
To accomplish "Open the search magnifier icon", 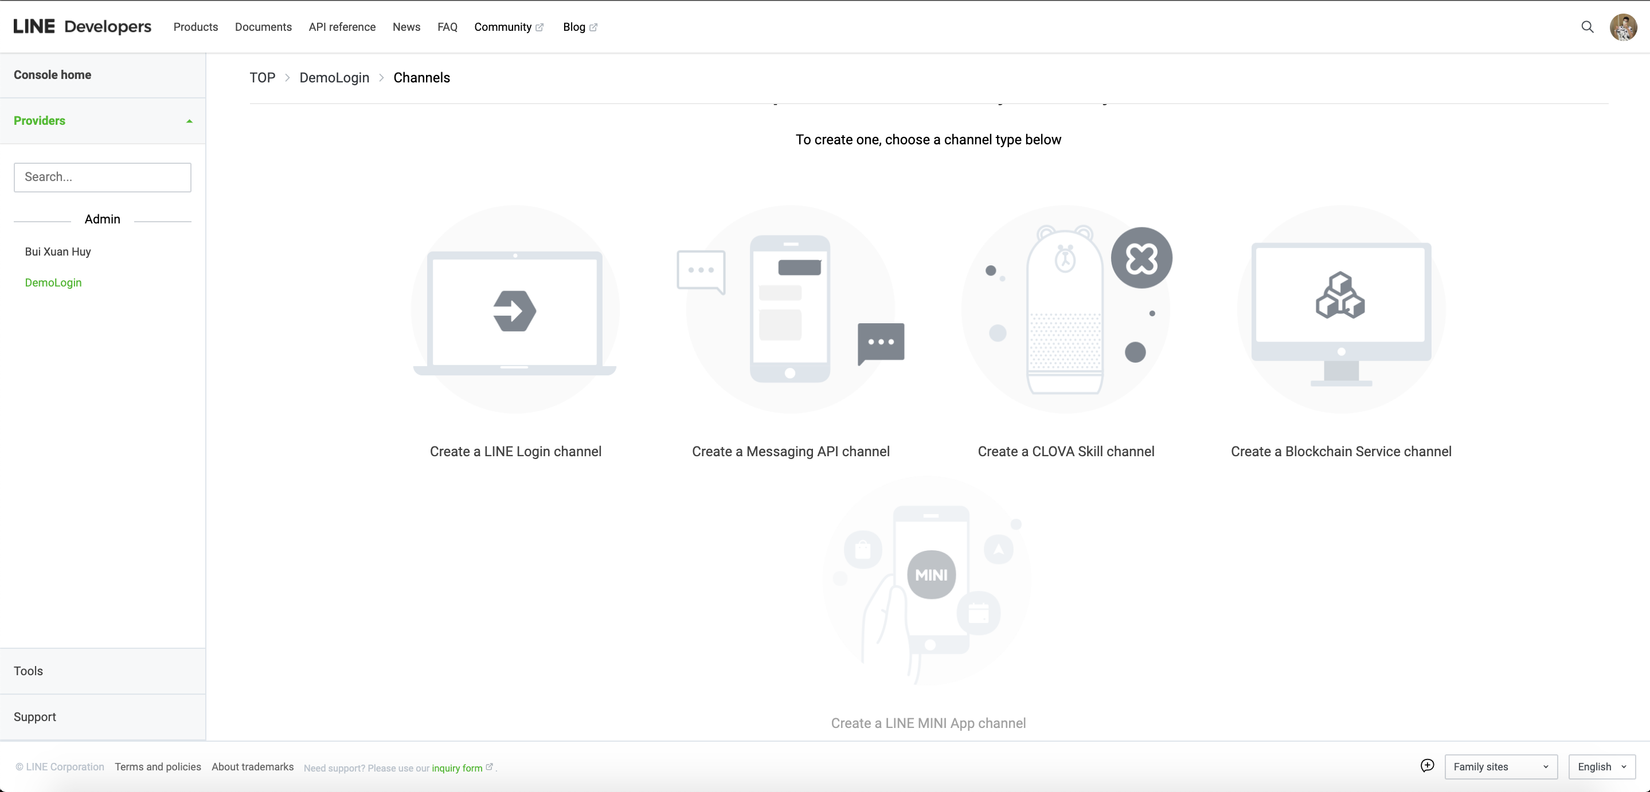I will tap(1587, 27).
